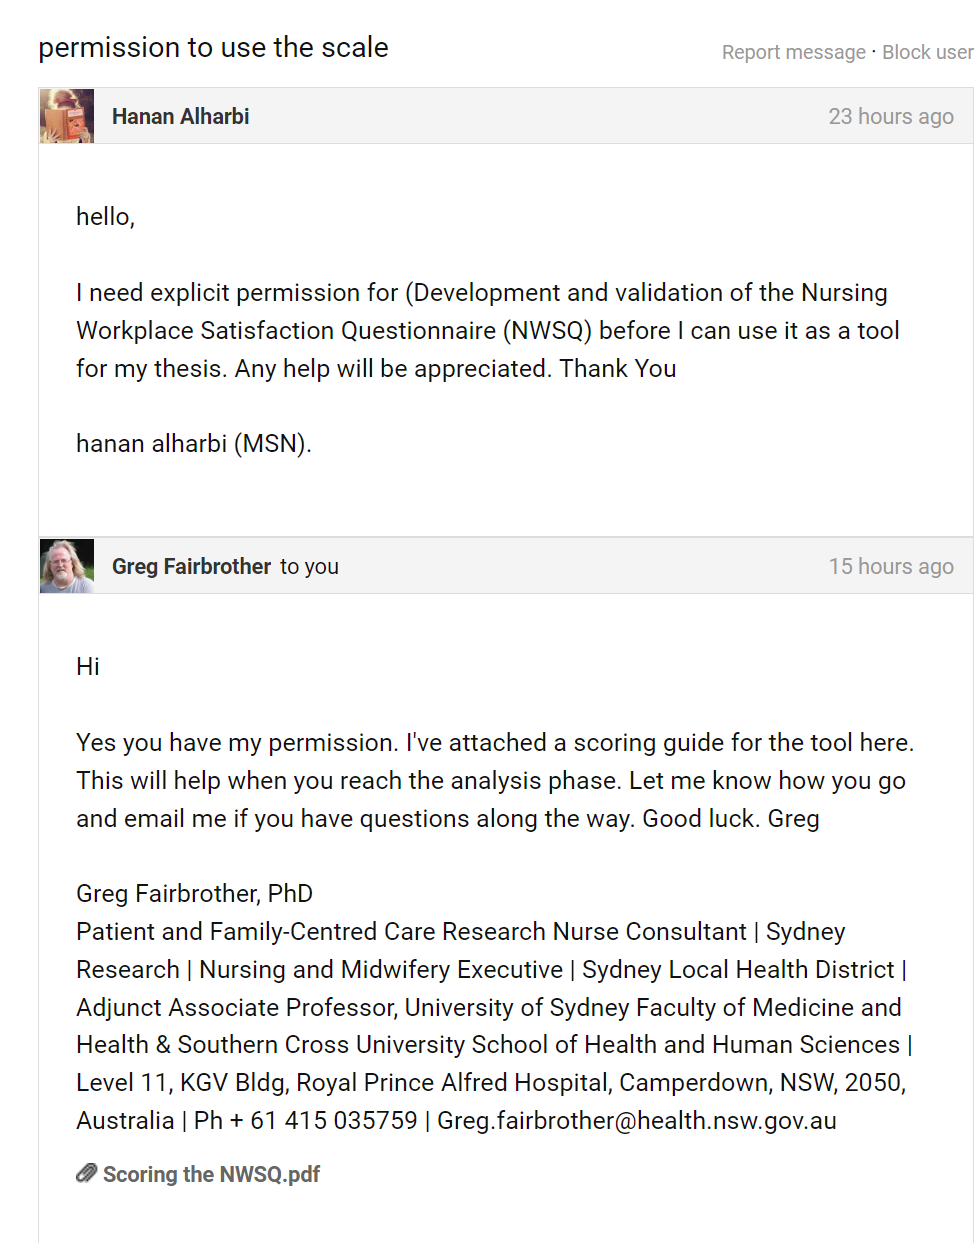Click the 'hello,' greeting in first message
Viewport: 980px width, 1243px height.
point(105,216)
